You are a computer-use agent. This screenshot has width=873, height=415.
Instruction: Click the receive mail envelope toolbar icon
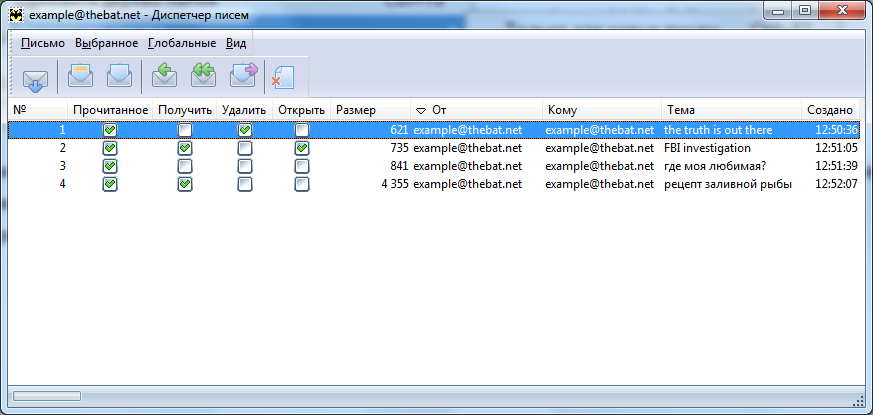(x=36, y=79)
